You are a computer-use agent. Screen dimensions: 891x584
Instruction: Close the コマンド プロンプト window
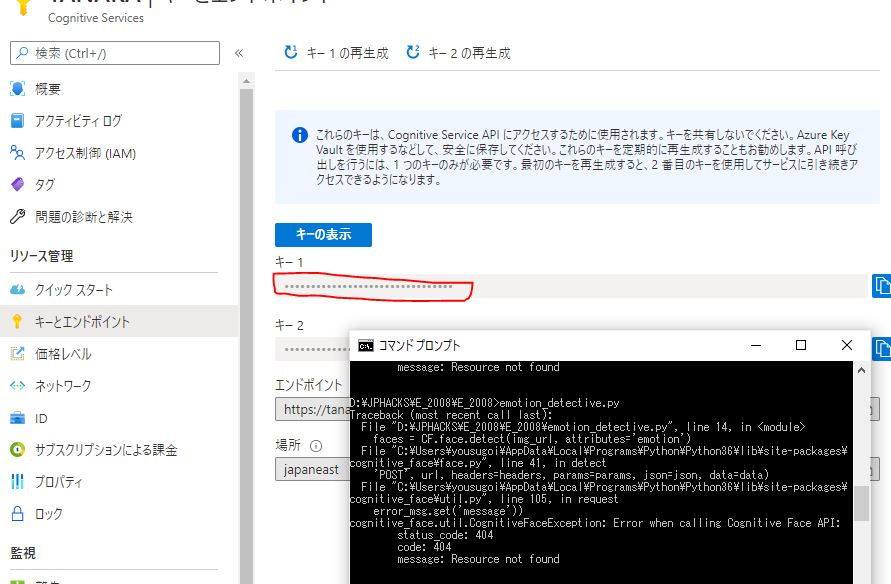847,345
